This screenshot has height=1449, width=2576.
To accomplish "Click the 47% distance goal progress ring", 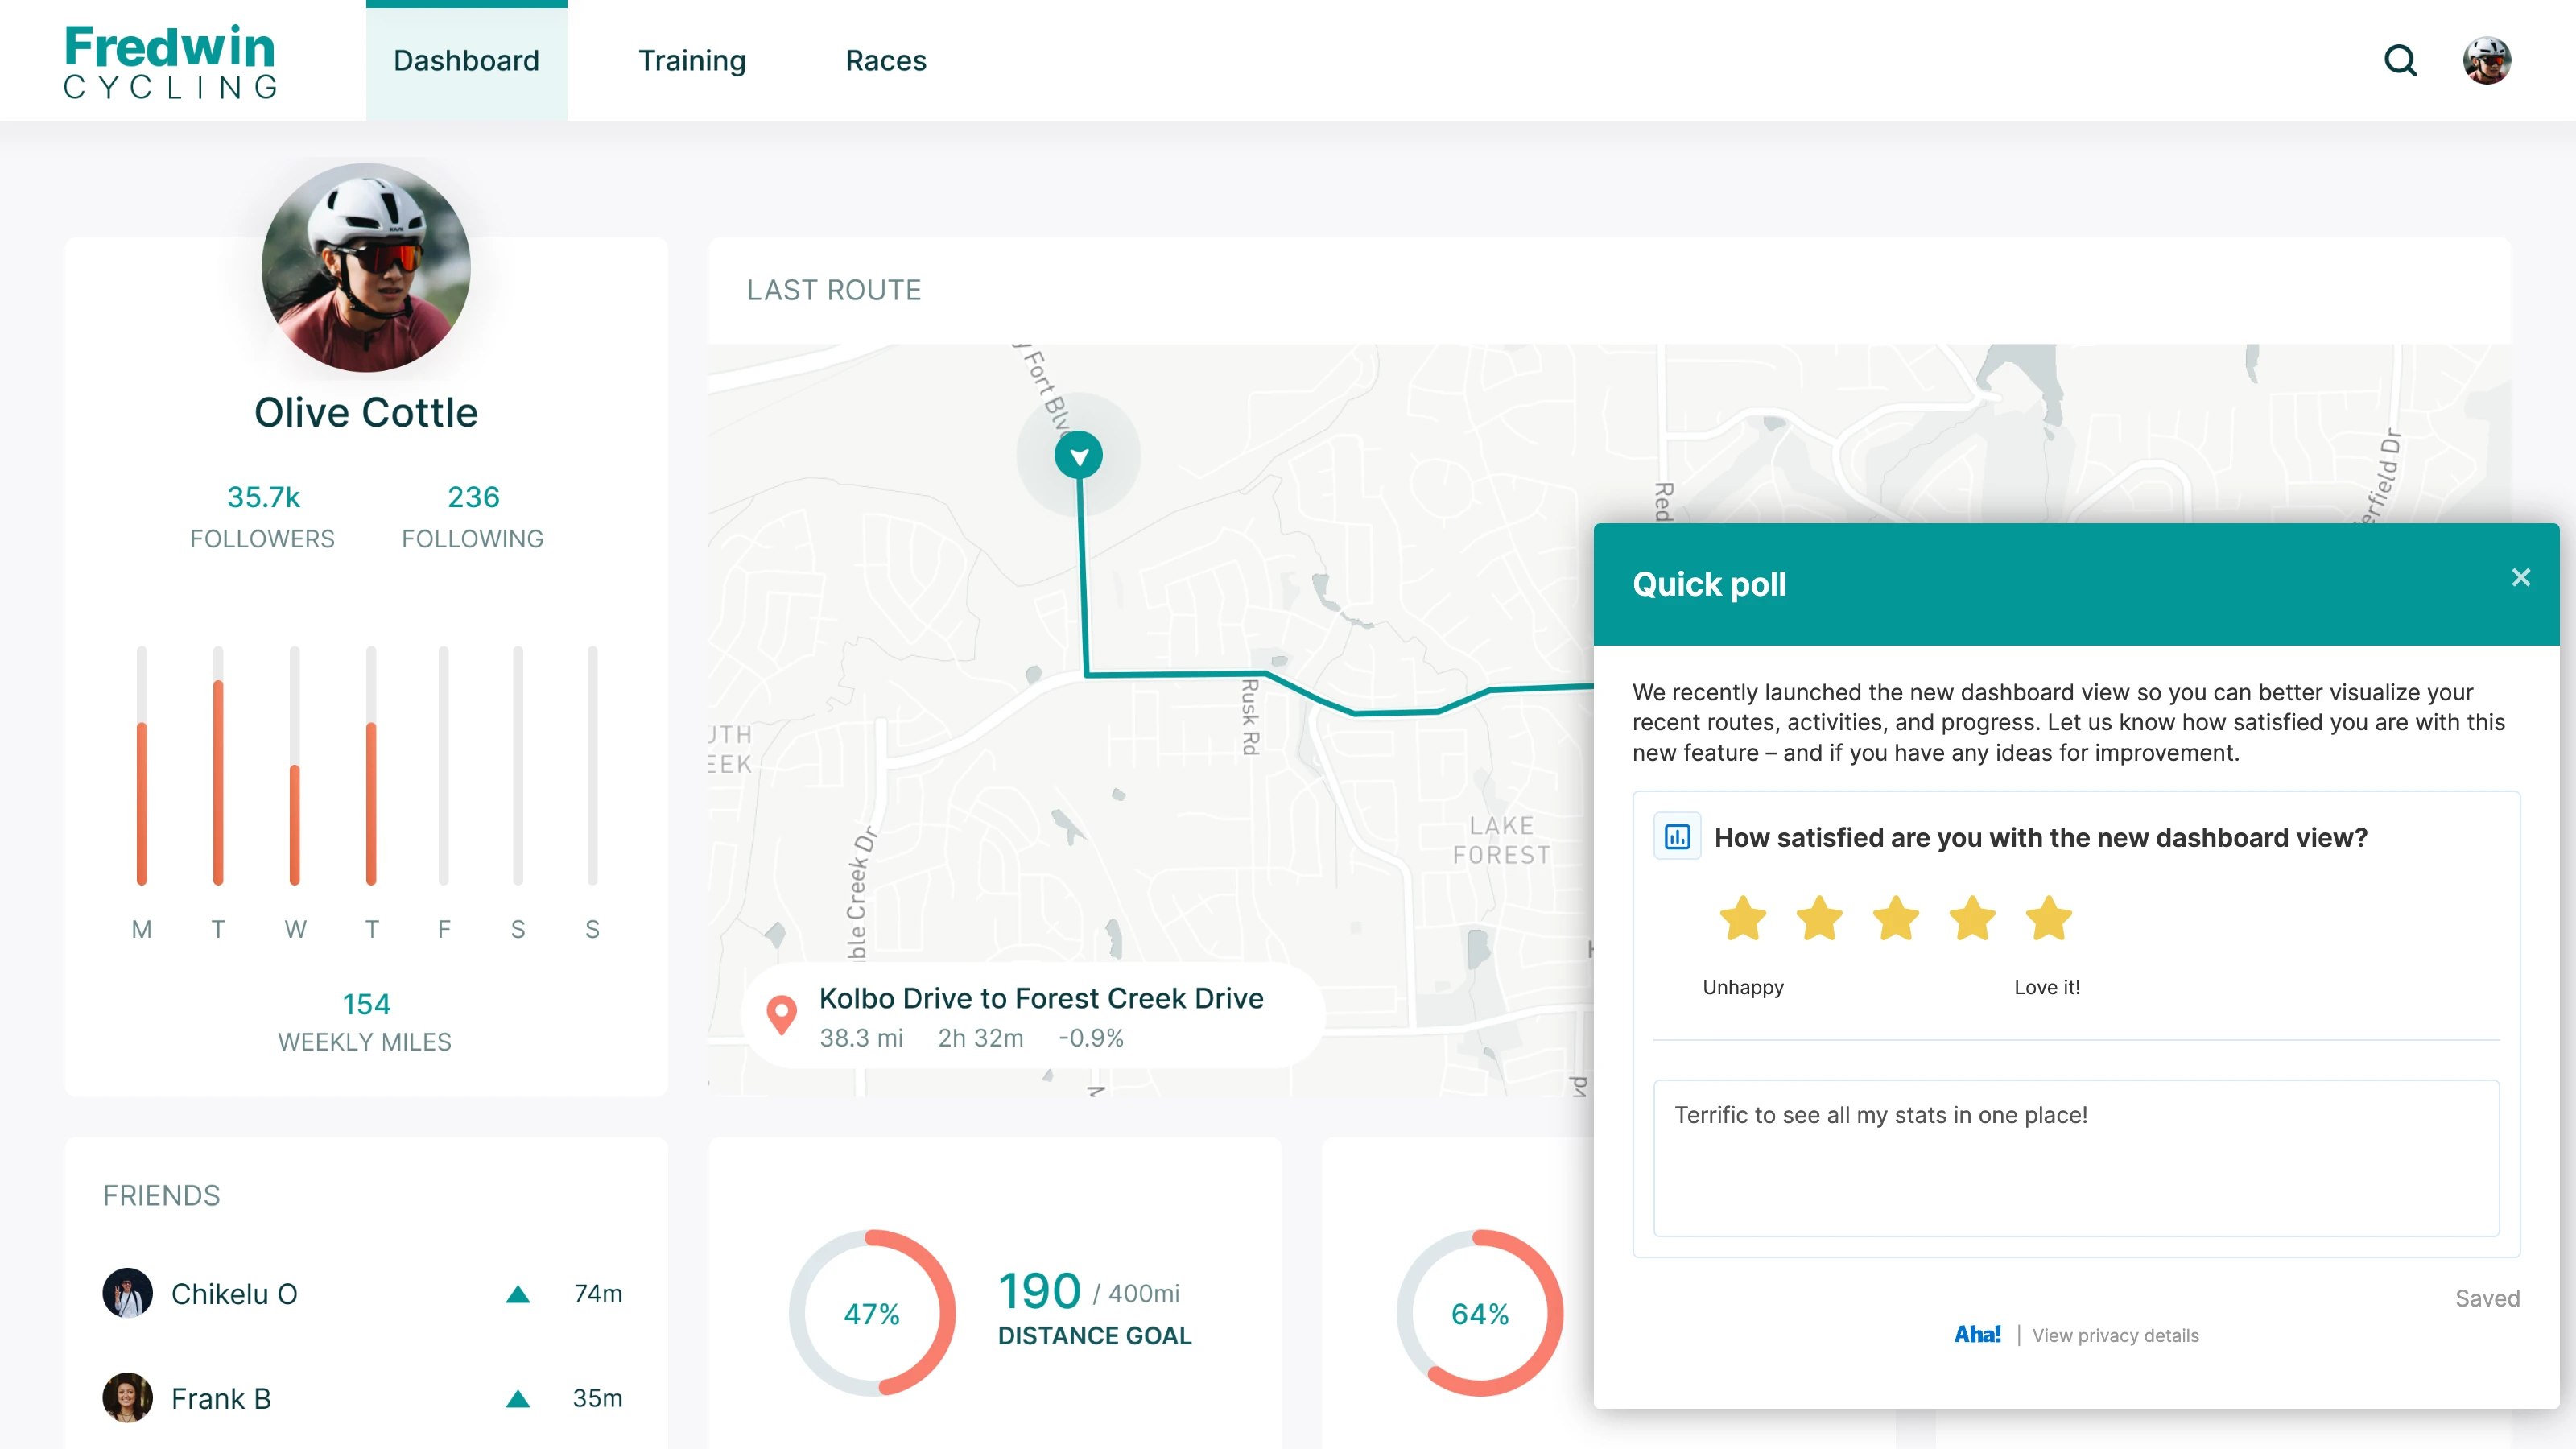I will (873, 1313).
